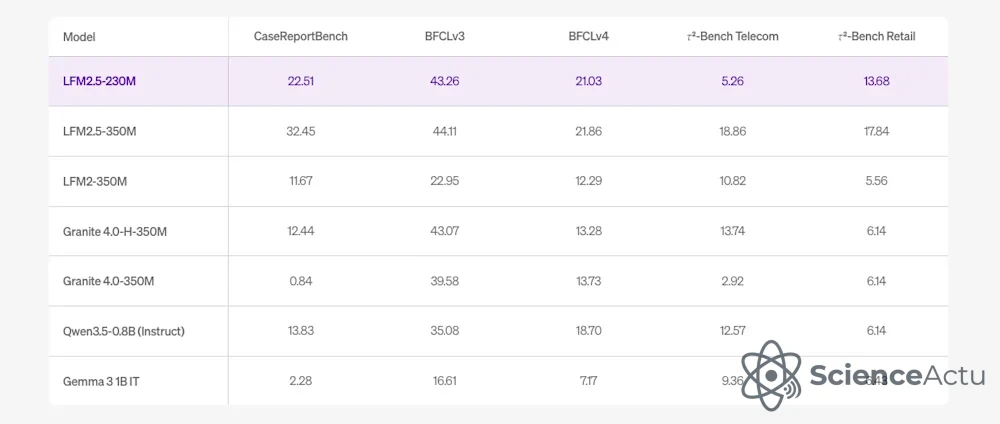Image resolution: width=1000 pixels, height=424 pixels.
Task: Click the 39.58 BFCLv3 value
Action: [x=445, y=281]
